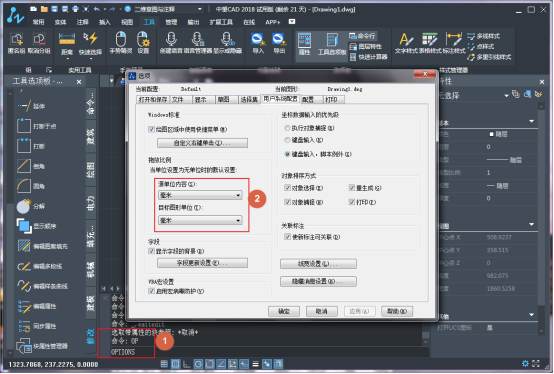The image size is (554, 374).
Task: Click the Text Style (文字样式) icon
Action: (406, 38)
